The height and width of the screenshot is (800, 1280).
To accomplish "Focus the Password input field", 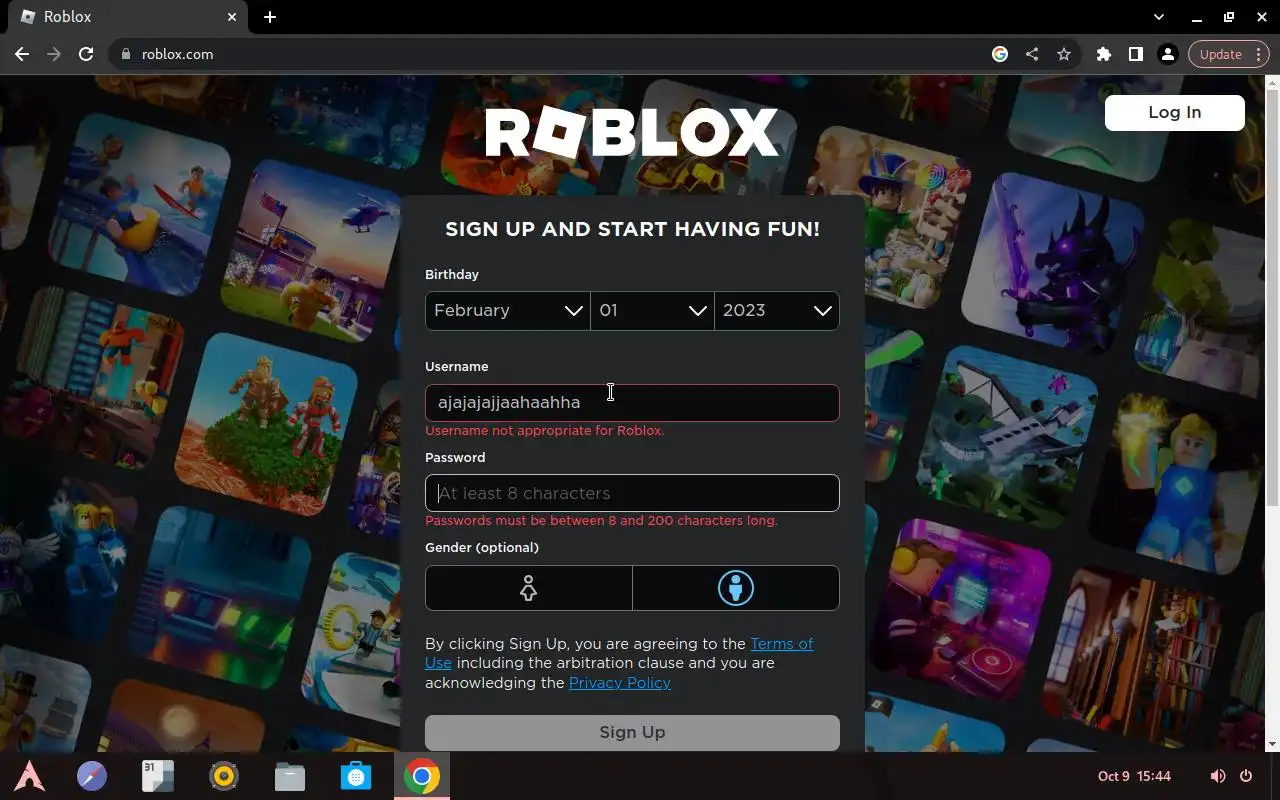I will pos(632,493).
